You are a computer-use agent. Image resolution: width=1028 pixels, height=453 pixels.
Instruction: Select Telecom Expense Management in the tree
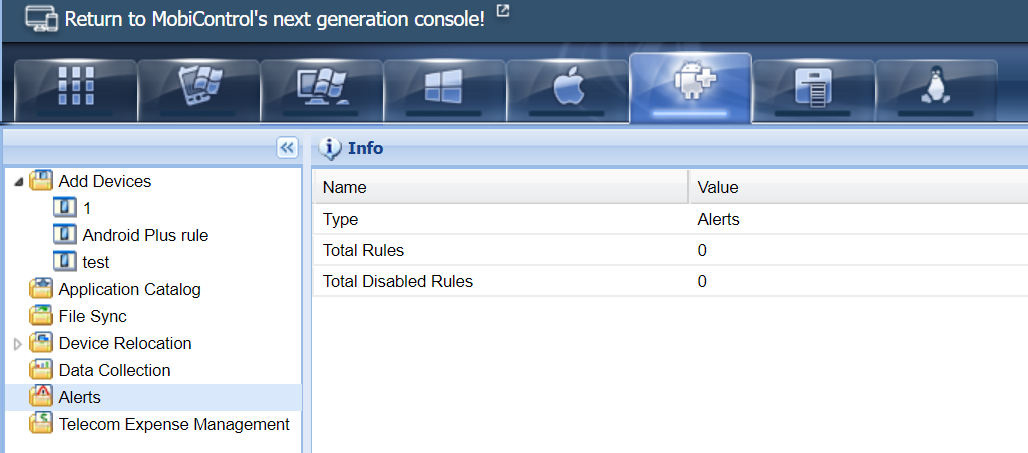pyautogui.click(x=174, y=424)
